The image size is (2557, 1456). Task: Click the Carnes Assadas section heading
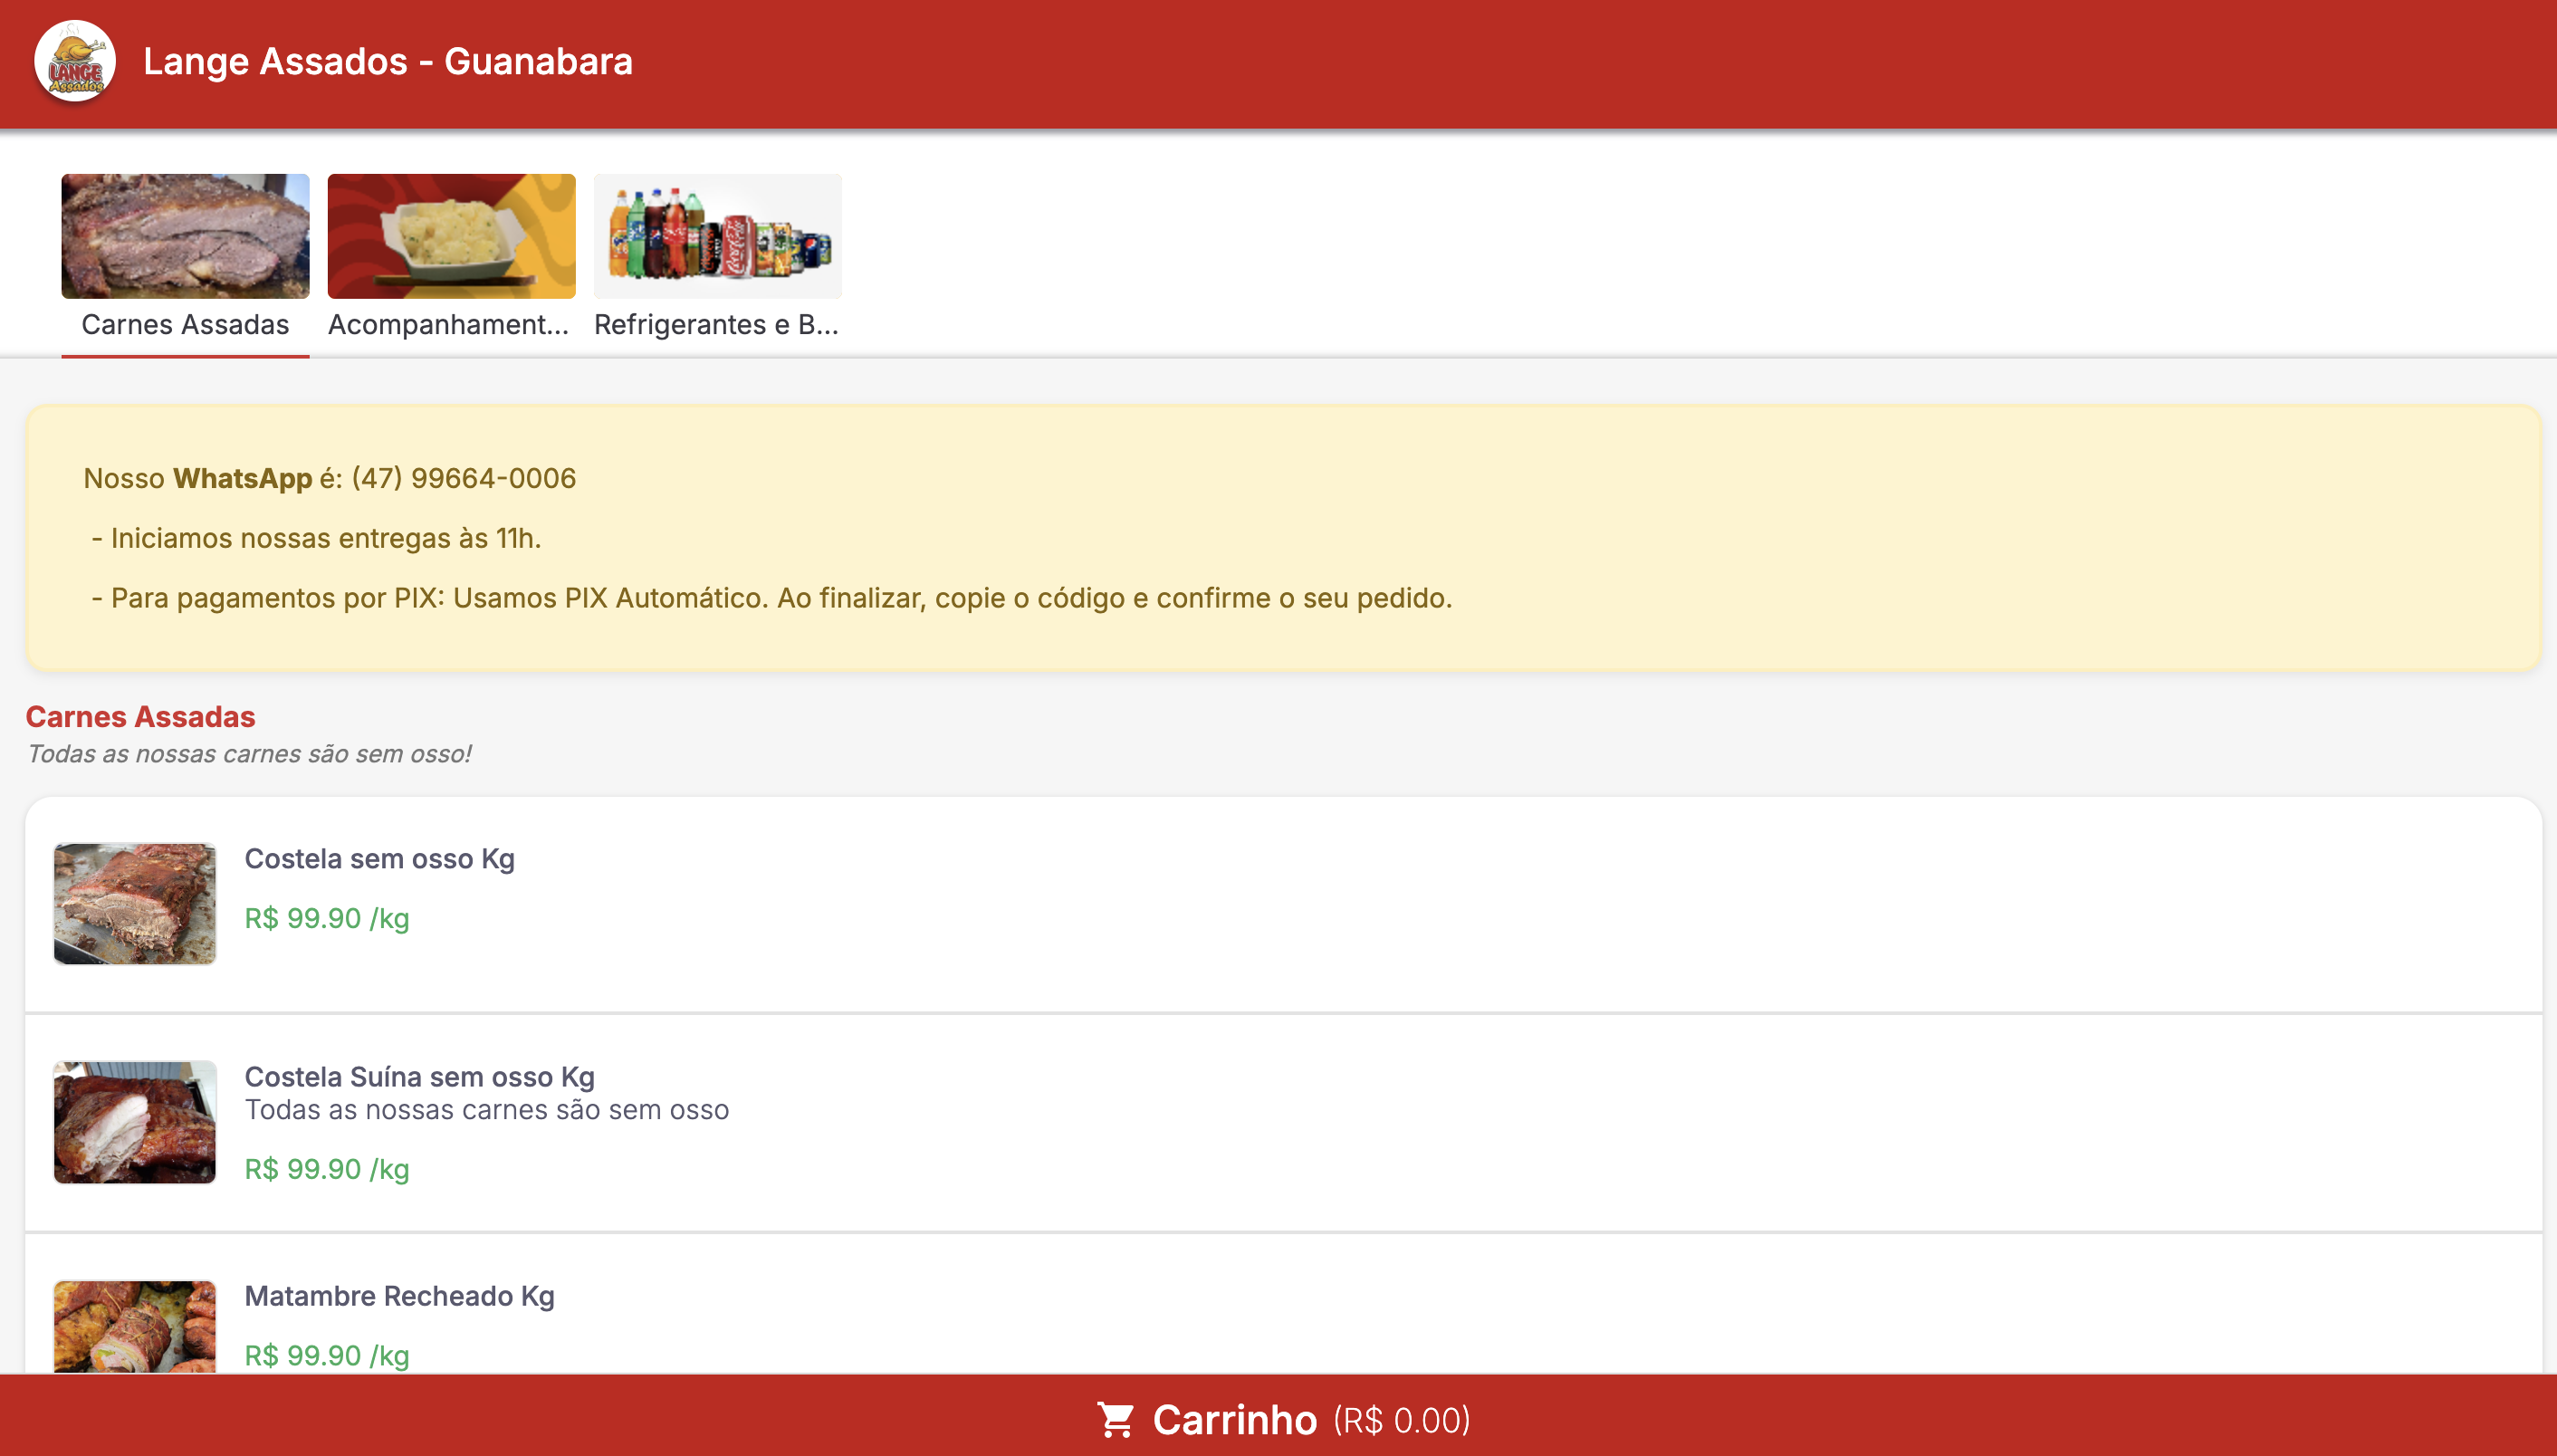140,717
